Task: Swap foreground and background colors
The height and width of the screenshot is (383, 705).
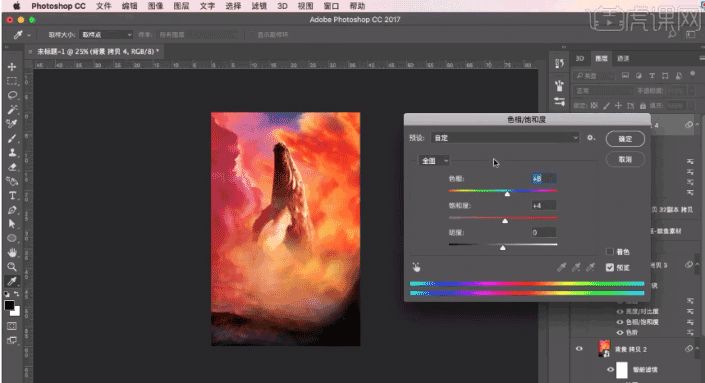Action: tap(17, 294)
